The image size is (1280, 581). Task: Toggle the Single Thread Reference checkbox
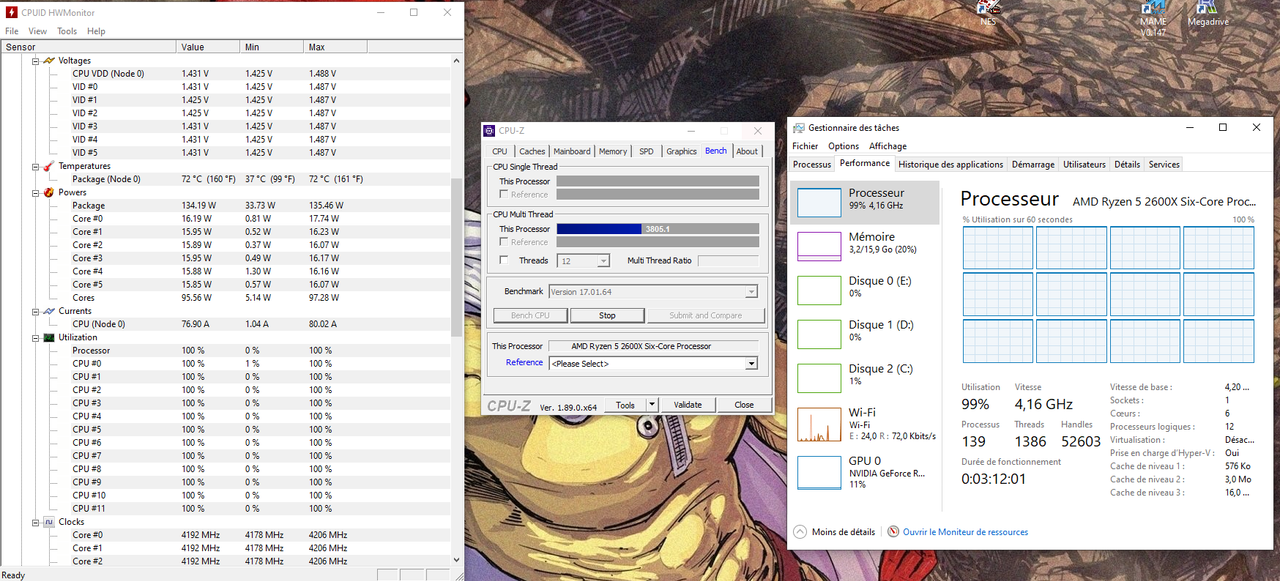coord(504,194)
